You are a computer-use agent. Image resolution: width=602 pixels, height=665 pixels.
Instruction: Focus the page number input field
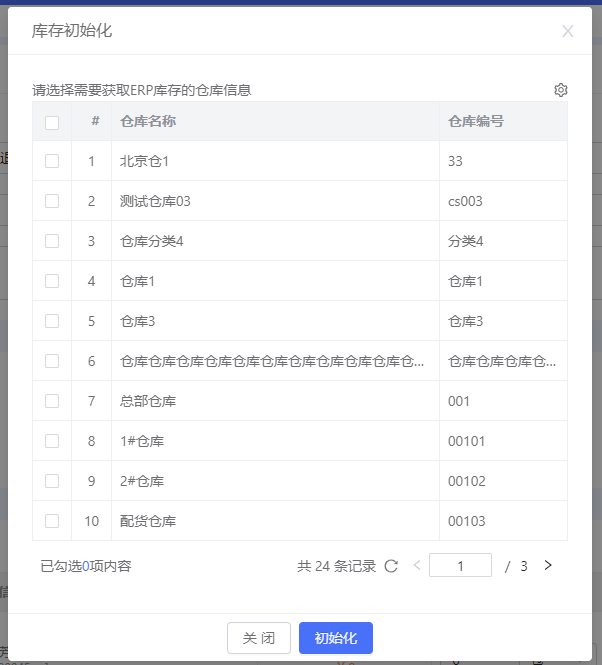[460, 565]
